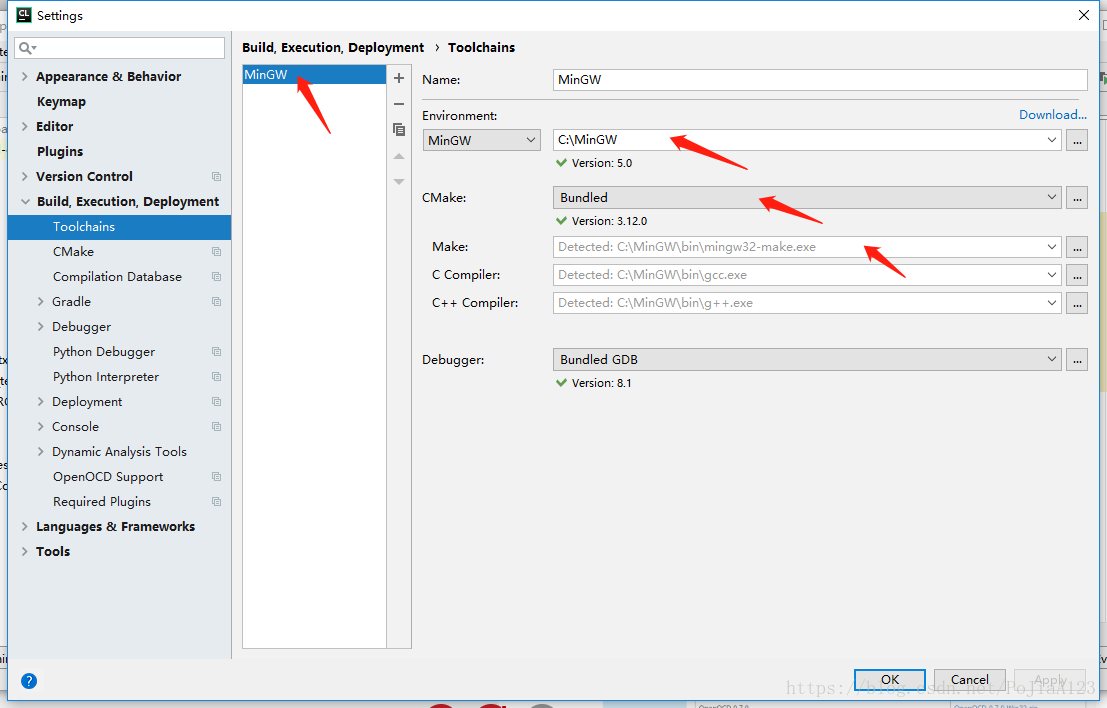Close the Settings dialog window

pyautogui.click(x=1084, y=15)
